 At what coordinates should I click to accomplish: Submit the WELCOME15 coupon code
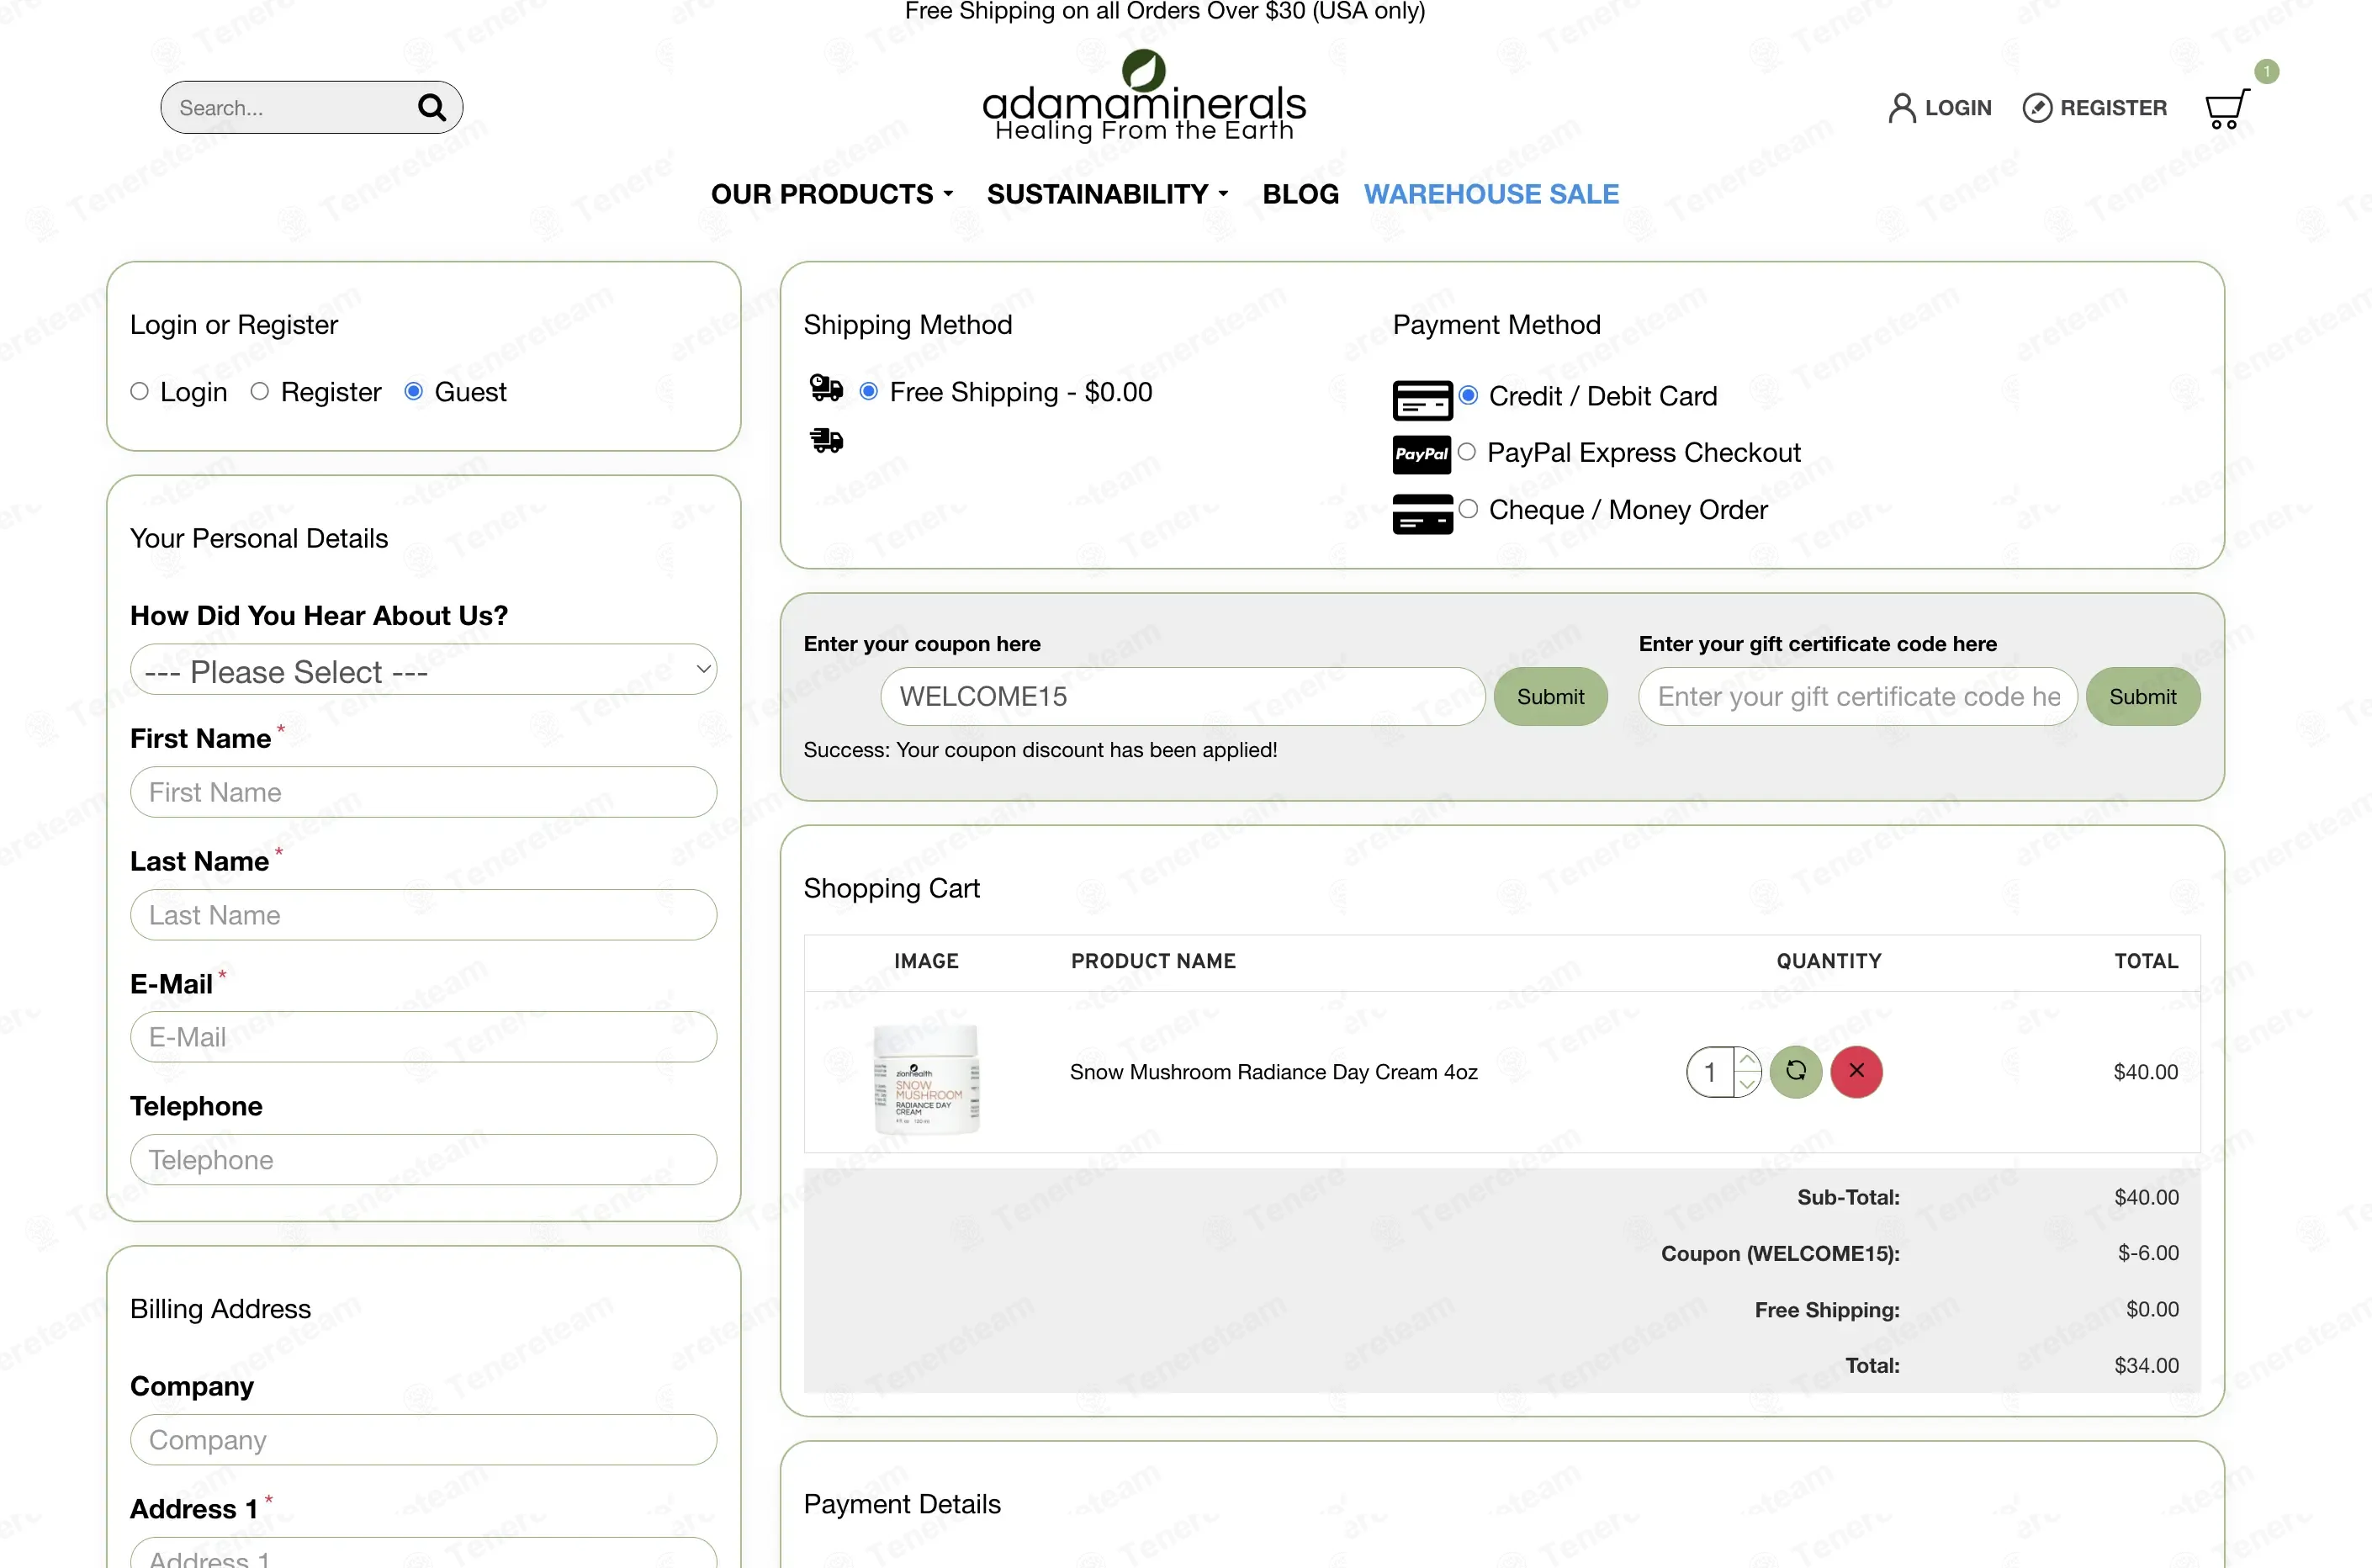(x=1550, y=696)
